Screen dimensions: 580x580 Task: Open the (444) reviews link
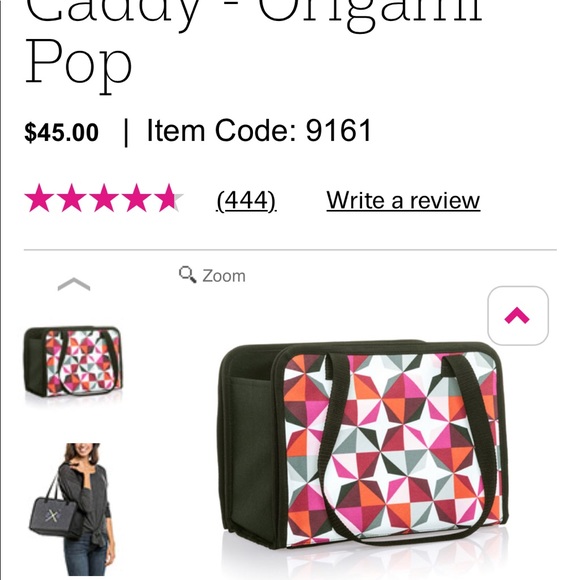246,200
